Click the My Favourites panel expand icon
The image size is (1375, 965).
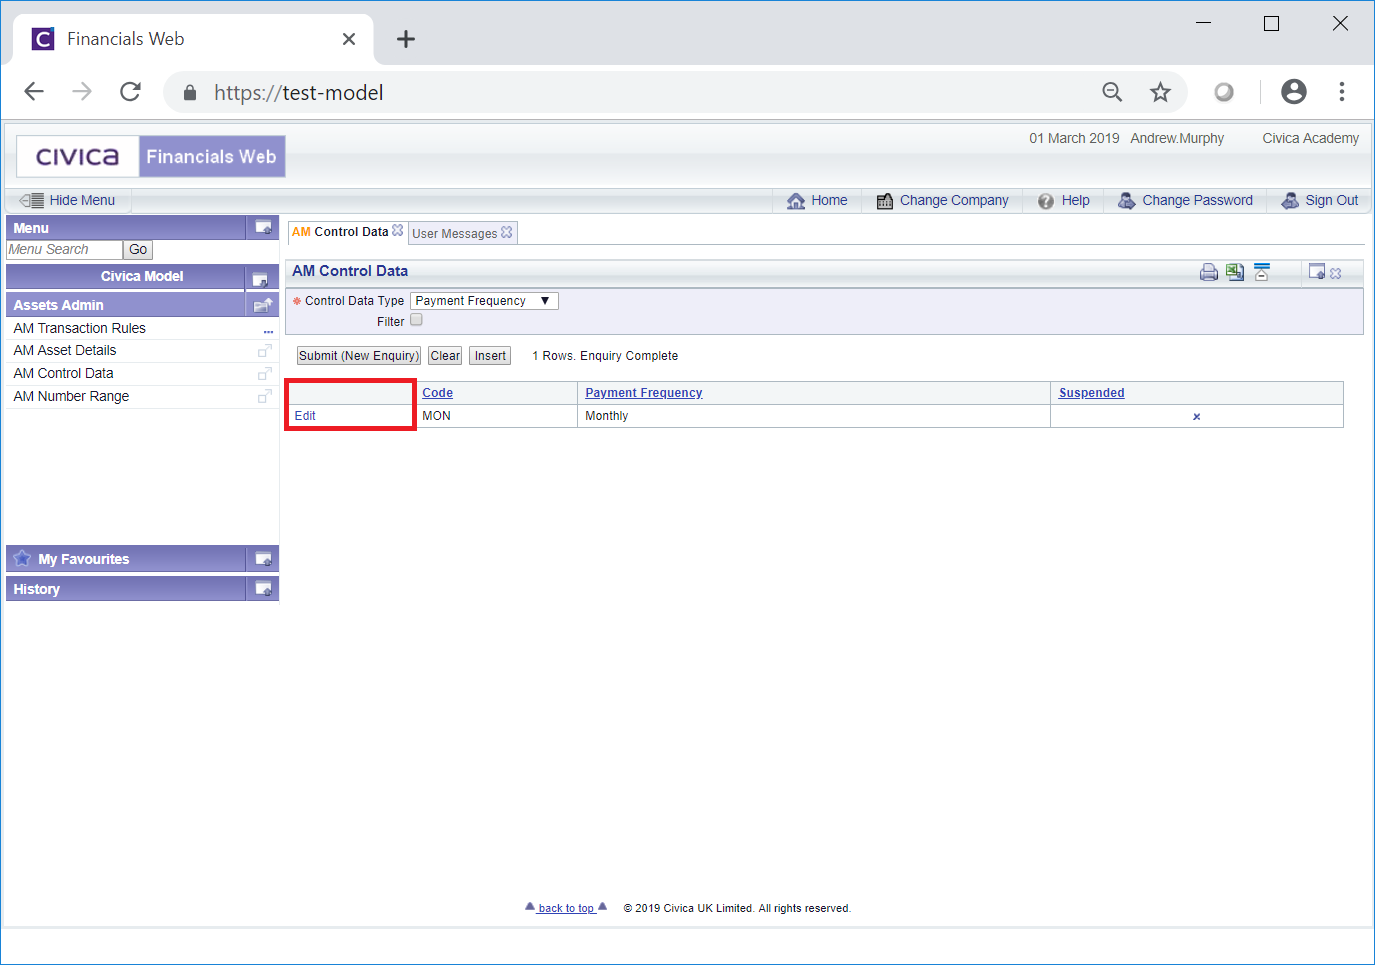263,559
